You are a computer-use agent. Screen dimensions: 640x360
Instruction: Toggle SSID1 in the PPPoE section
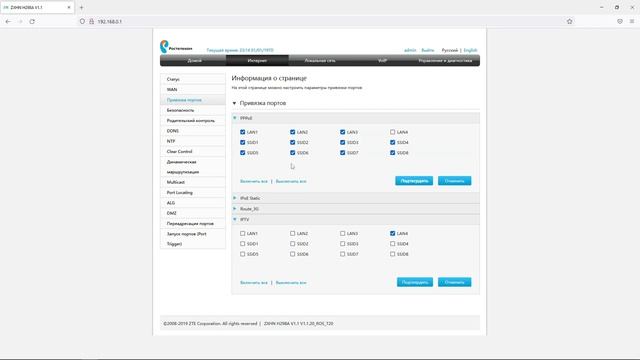pos(242,142)
